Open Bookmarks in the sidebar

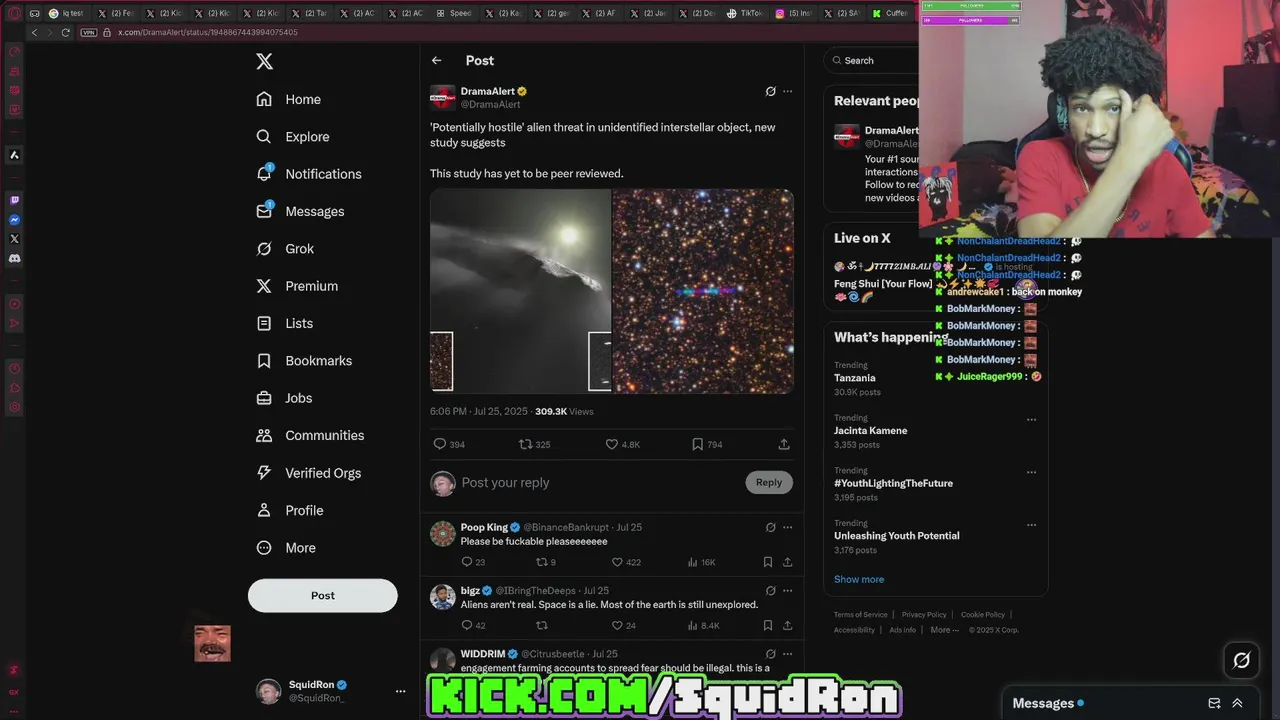tap(304, 361)
